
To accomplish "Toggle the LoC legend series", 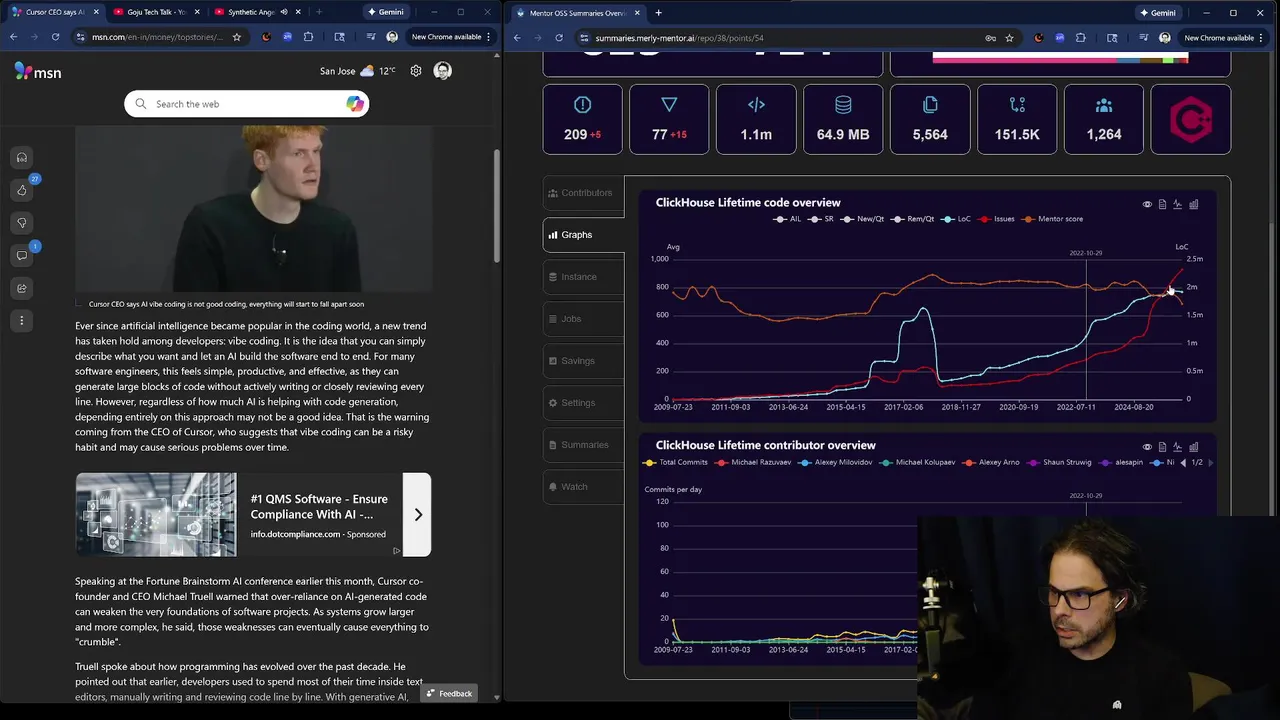I will (957, 219).
